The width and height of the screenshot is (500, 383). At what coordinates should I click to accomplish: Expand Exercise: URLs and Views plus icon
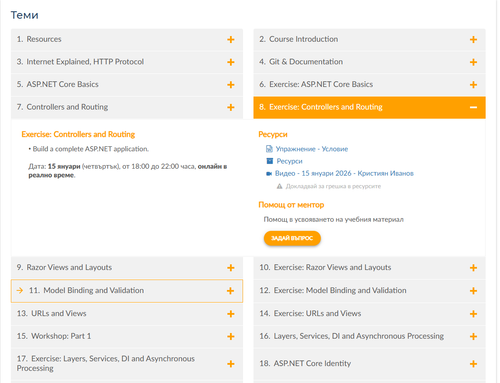coord(473,314)
